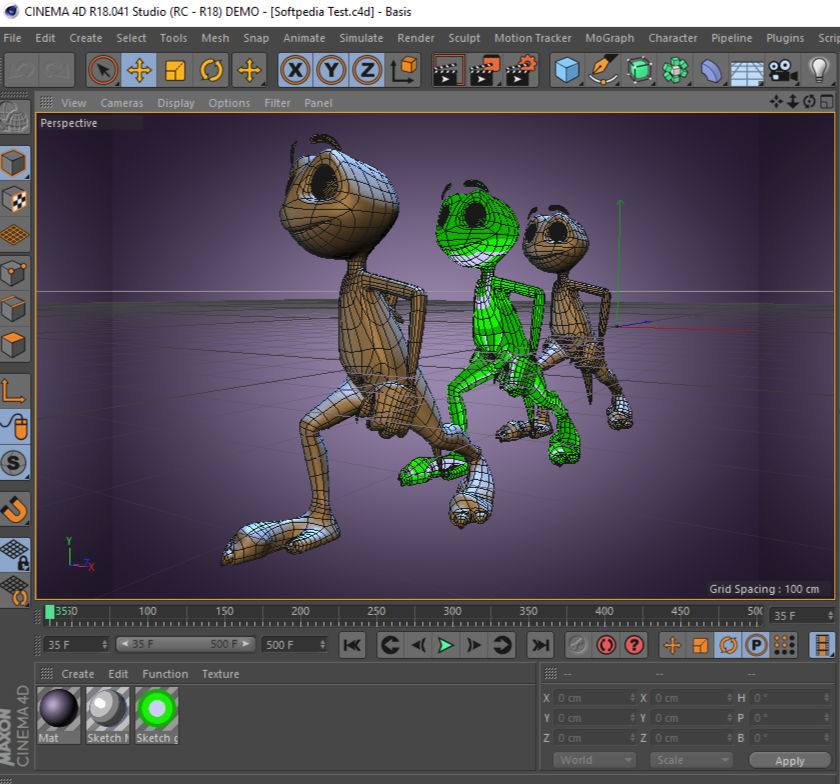The image size is (840, 784).
Task: Select the spline Pen tool
Action: [x=603, y=70]
